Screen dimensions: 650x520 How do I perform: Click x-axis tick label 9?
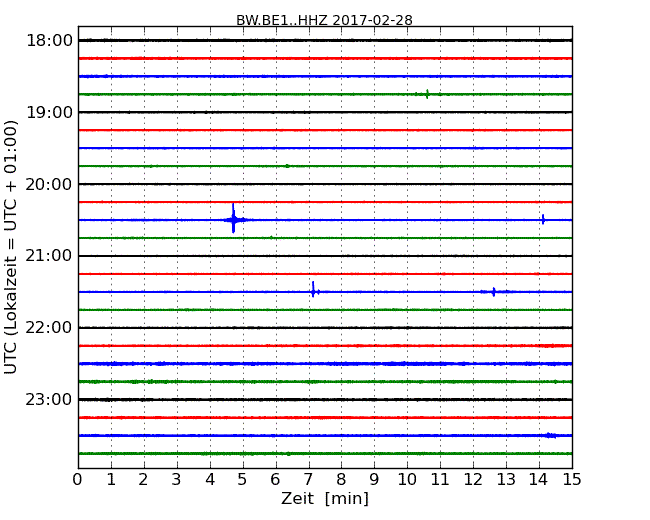click(374, 479)
